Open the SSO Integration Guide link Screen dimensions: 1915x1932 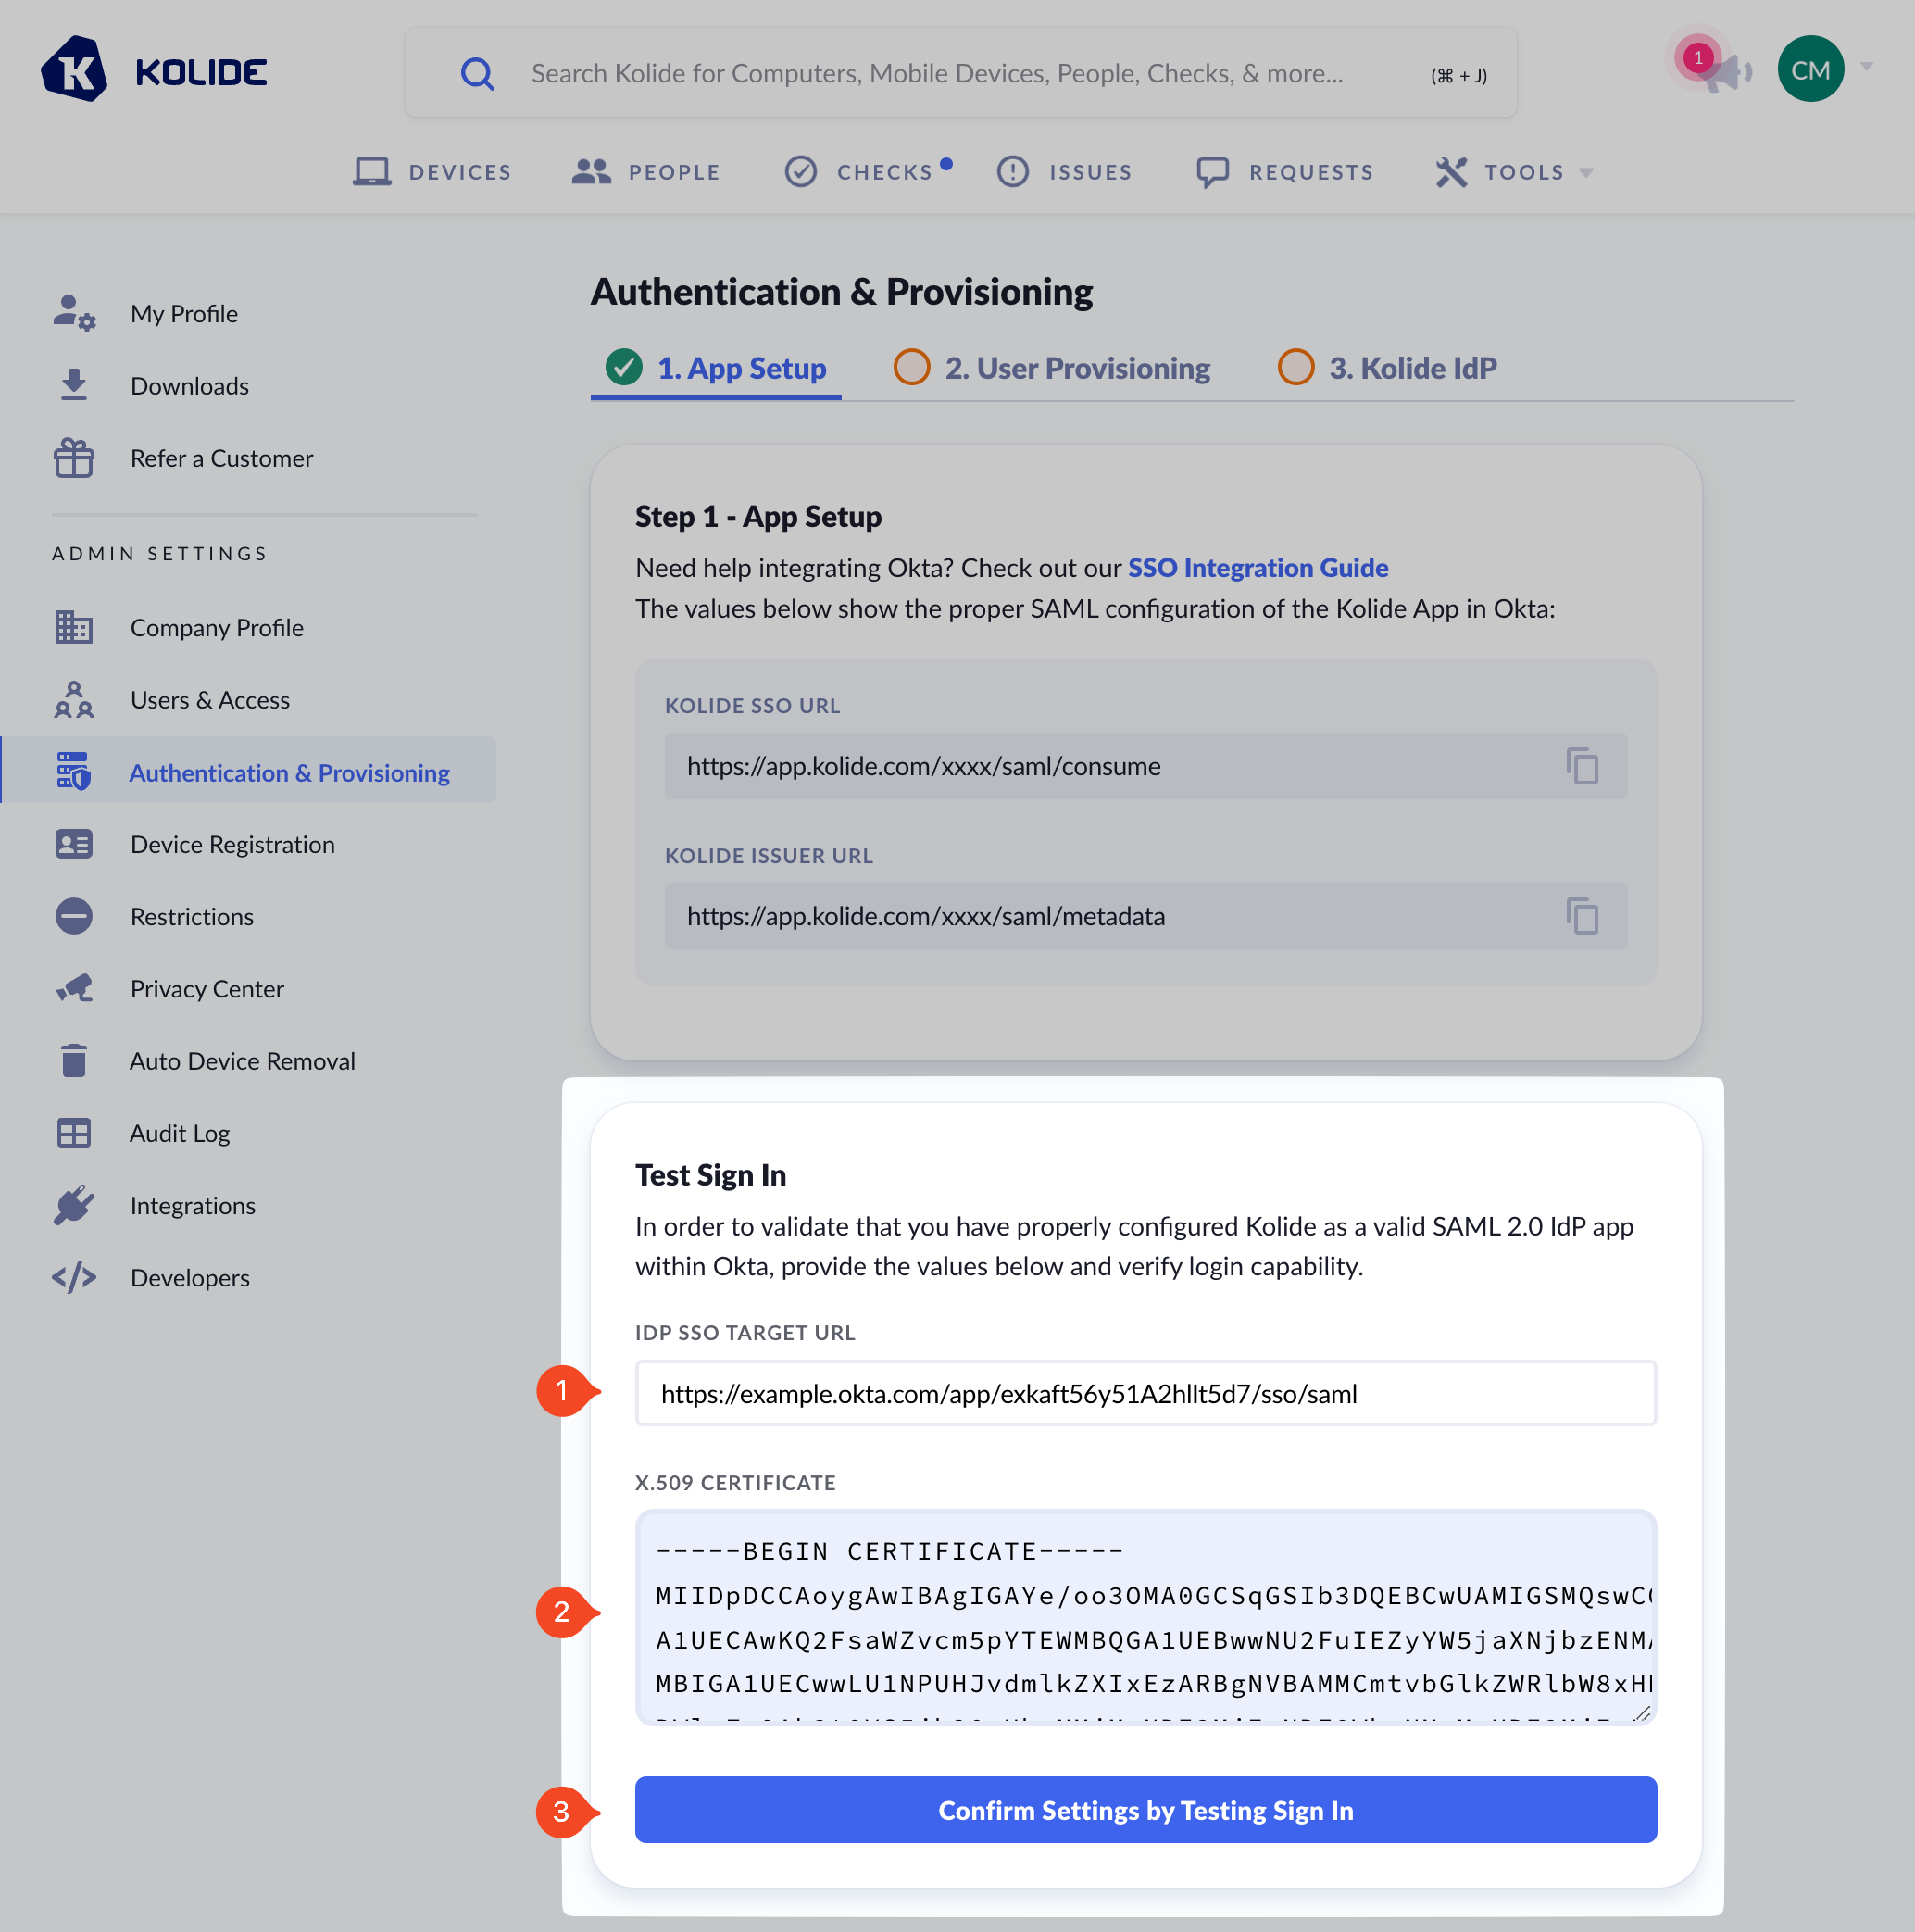point(1258,568)
